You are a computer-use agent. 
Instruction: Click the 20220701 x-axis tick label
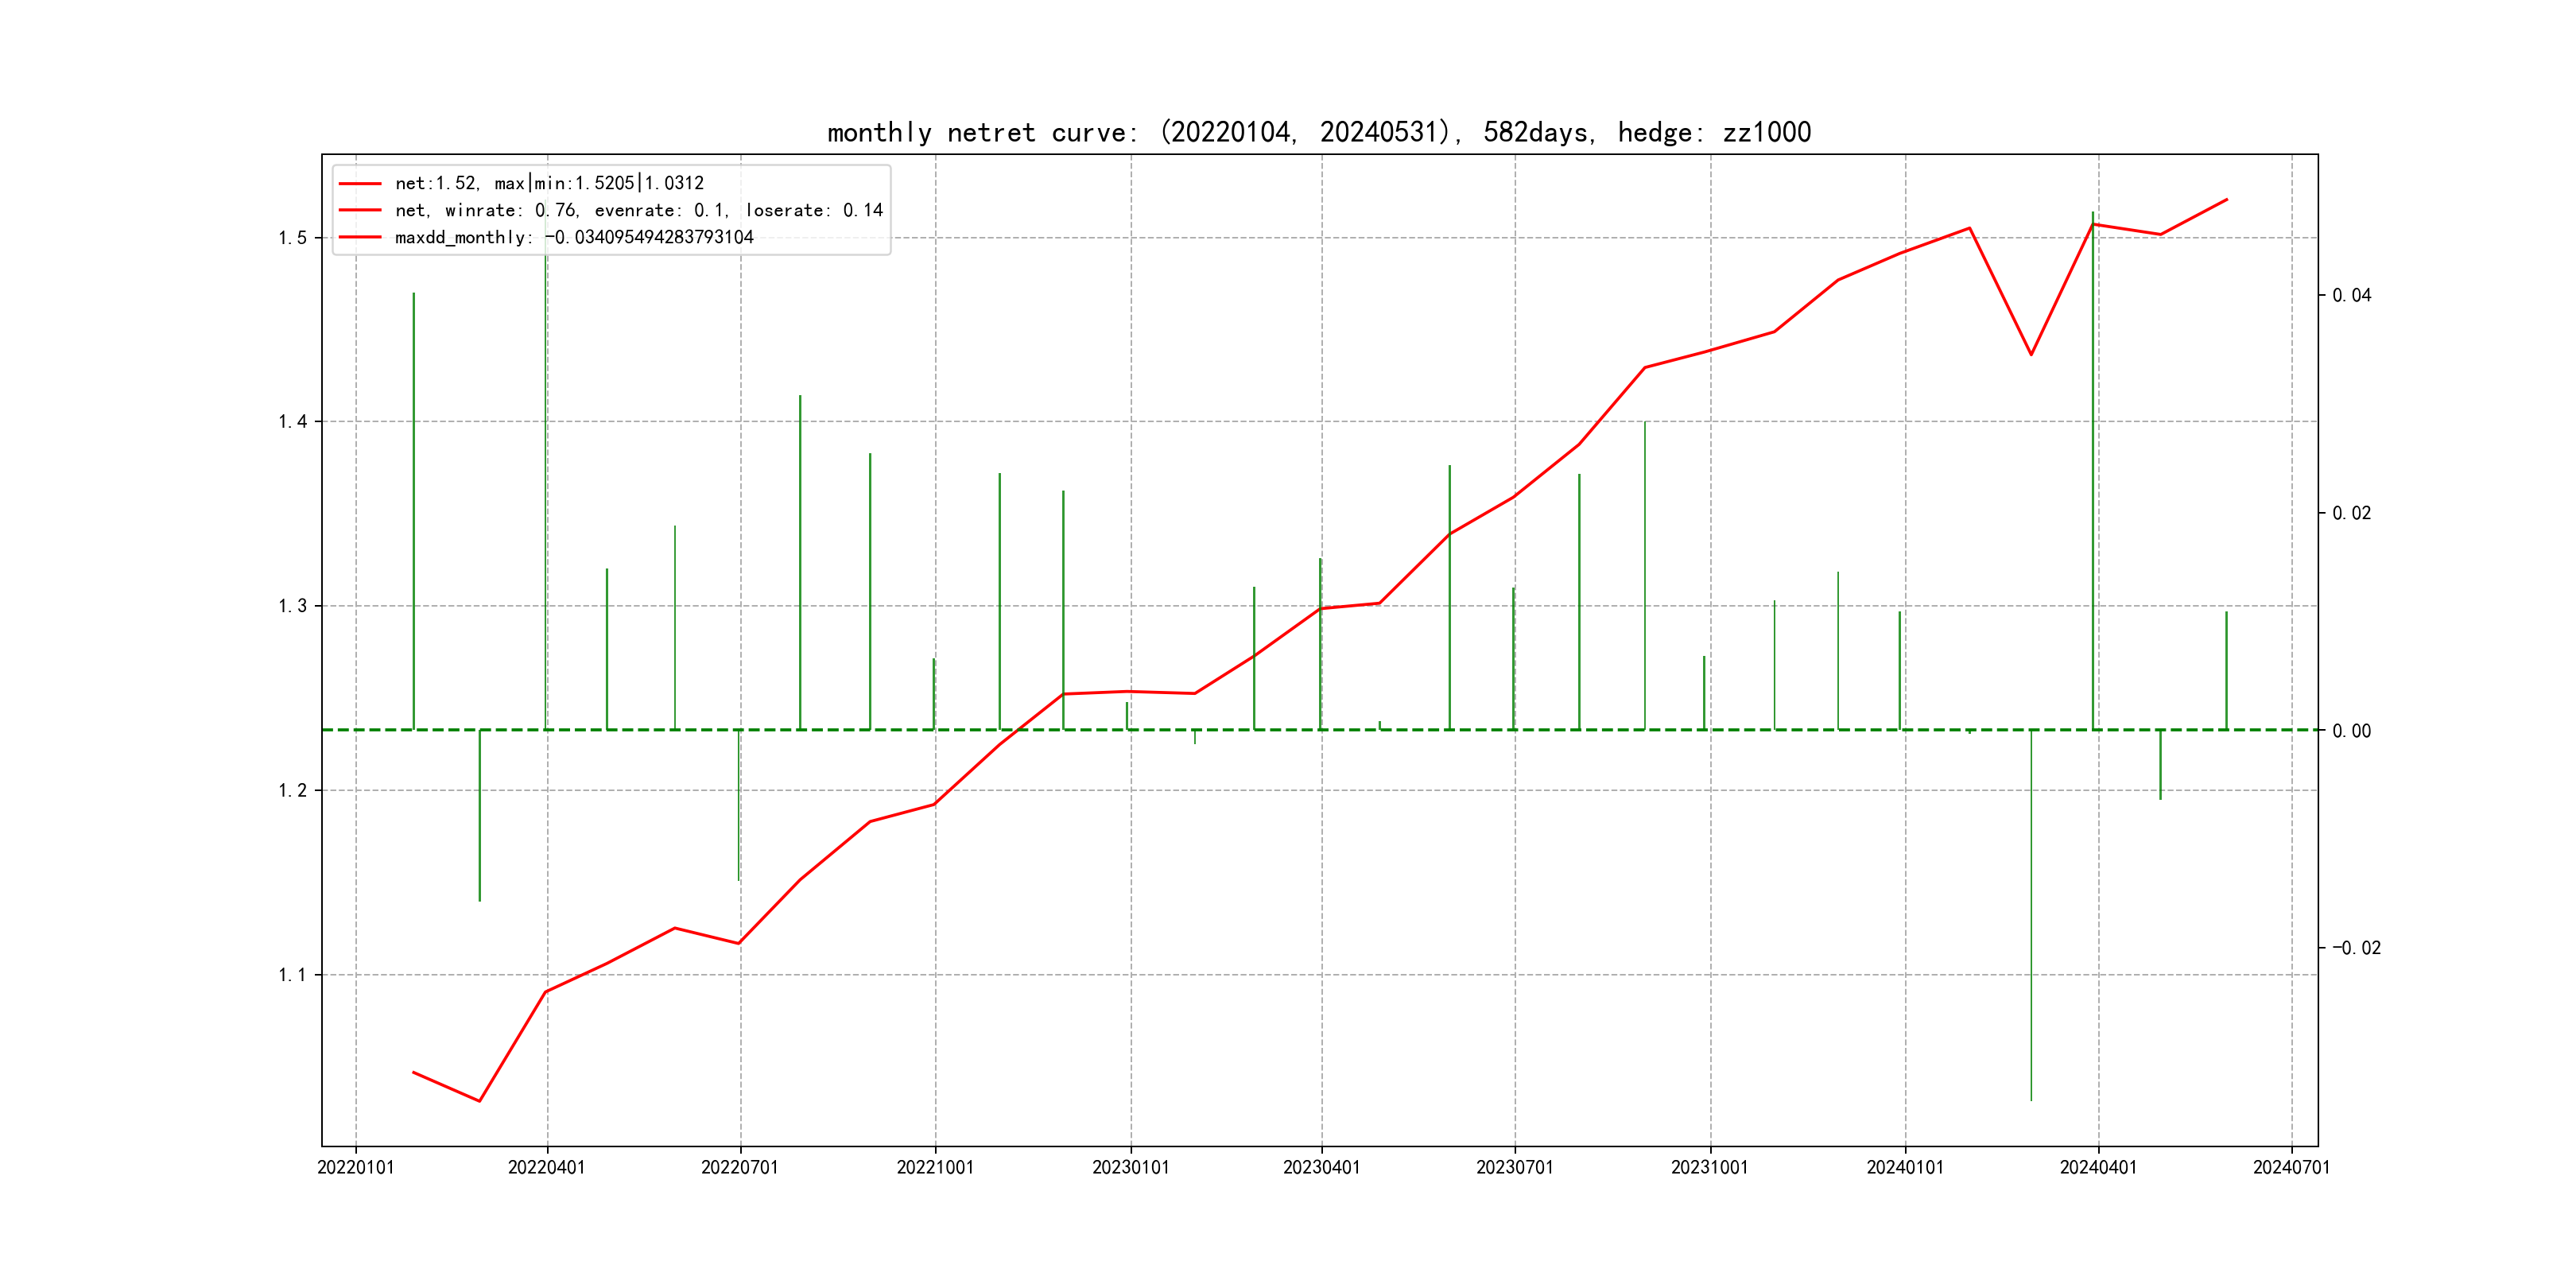(739, 1167)
